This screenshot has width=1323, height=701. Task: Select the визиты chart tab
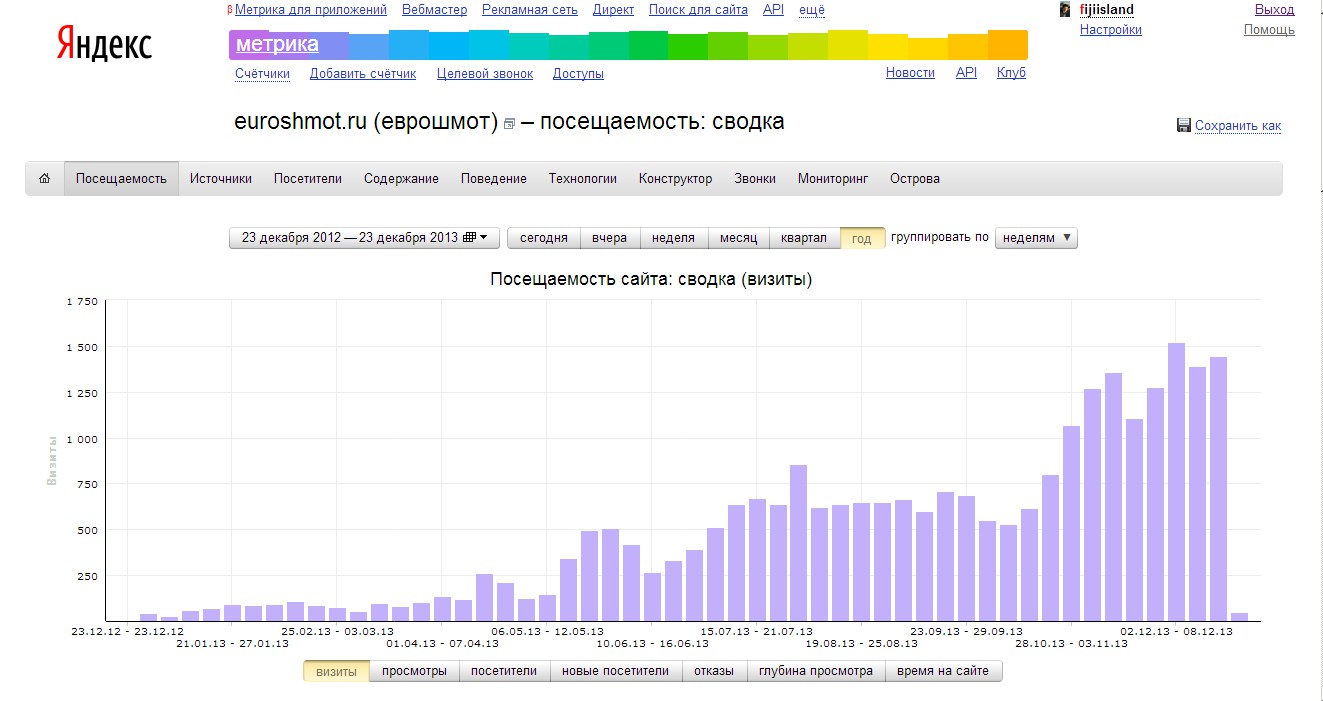(x=337, y=671)
